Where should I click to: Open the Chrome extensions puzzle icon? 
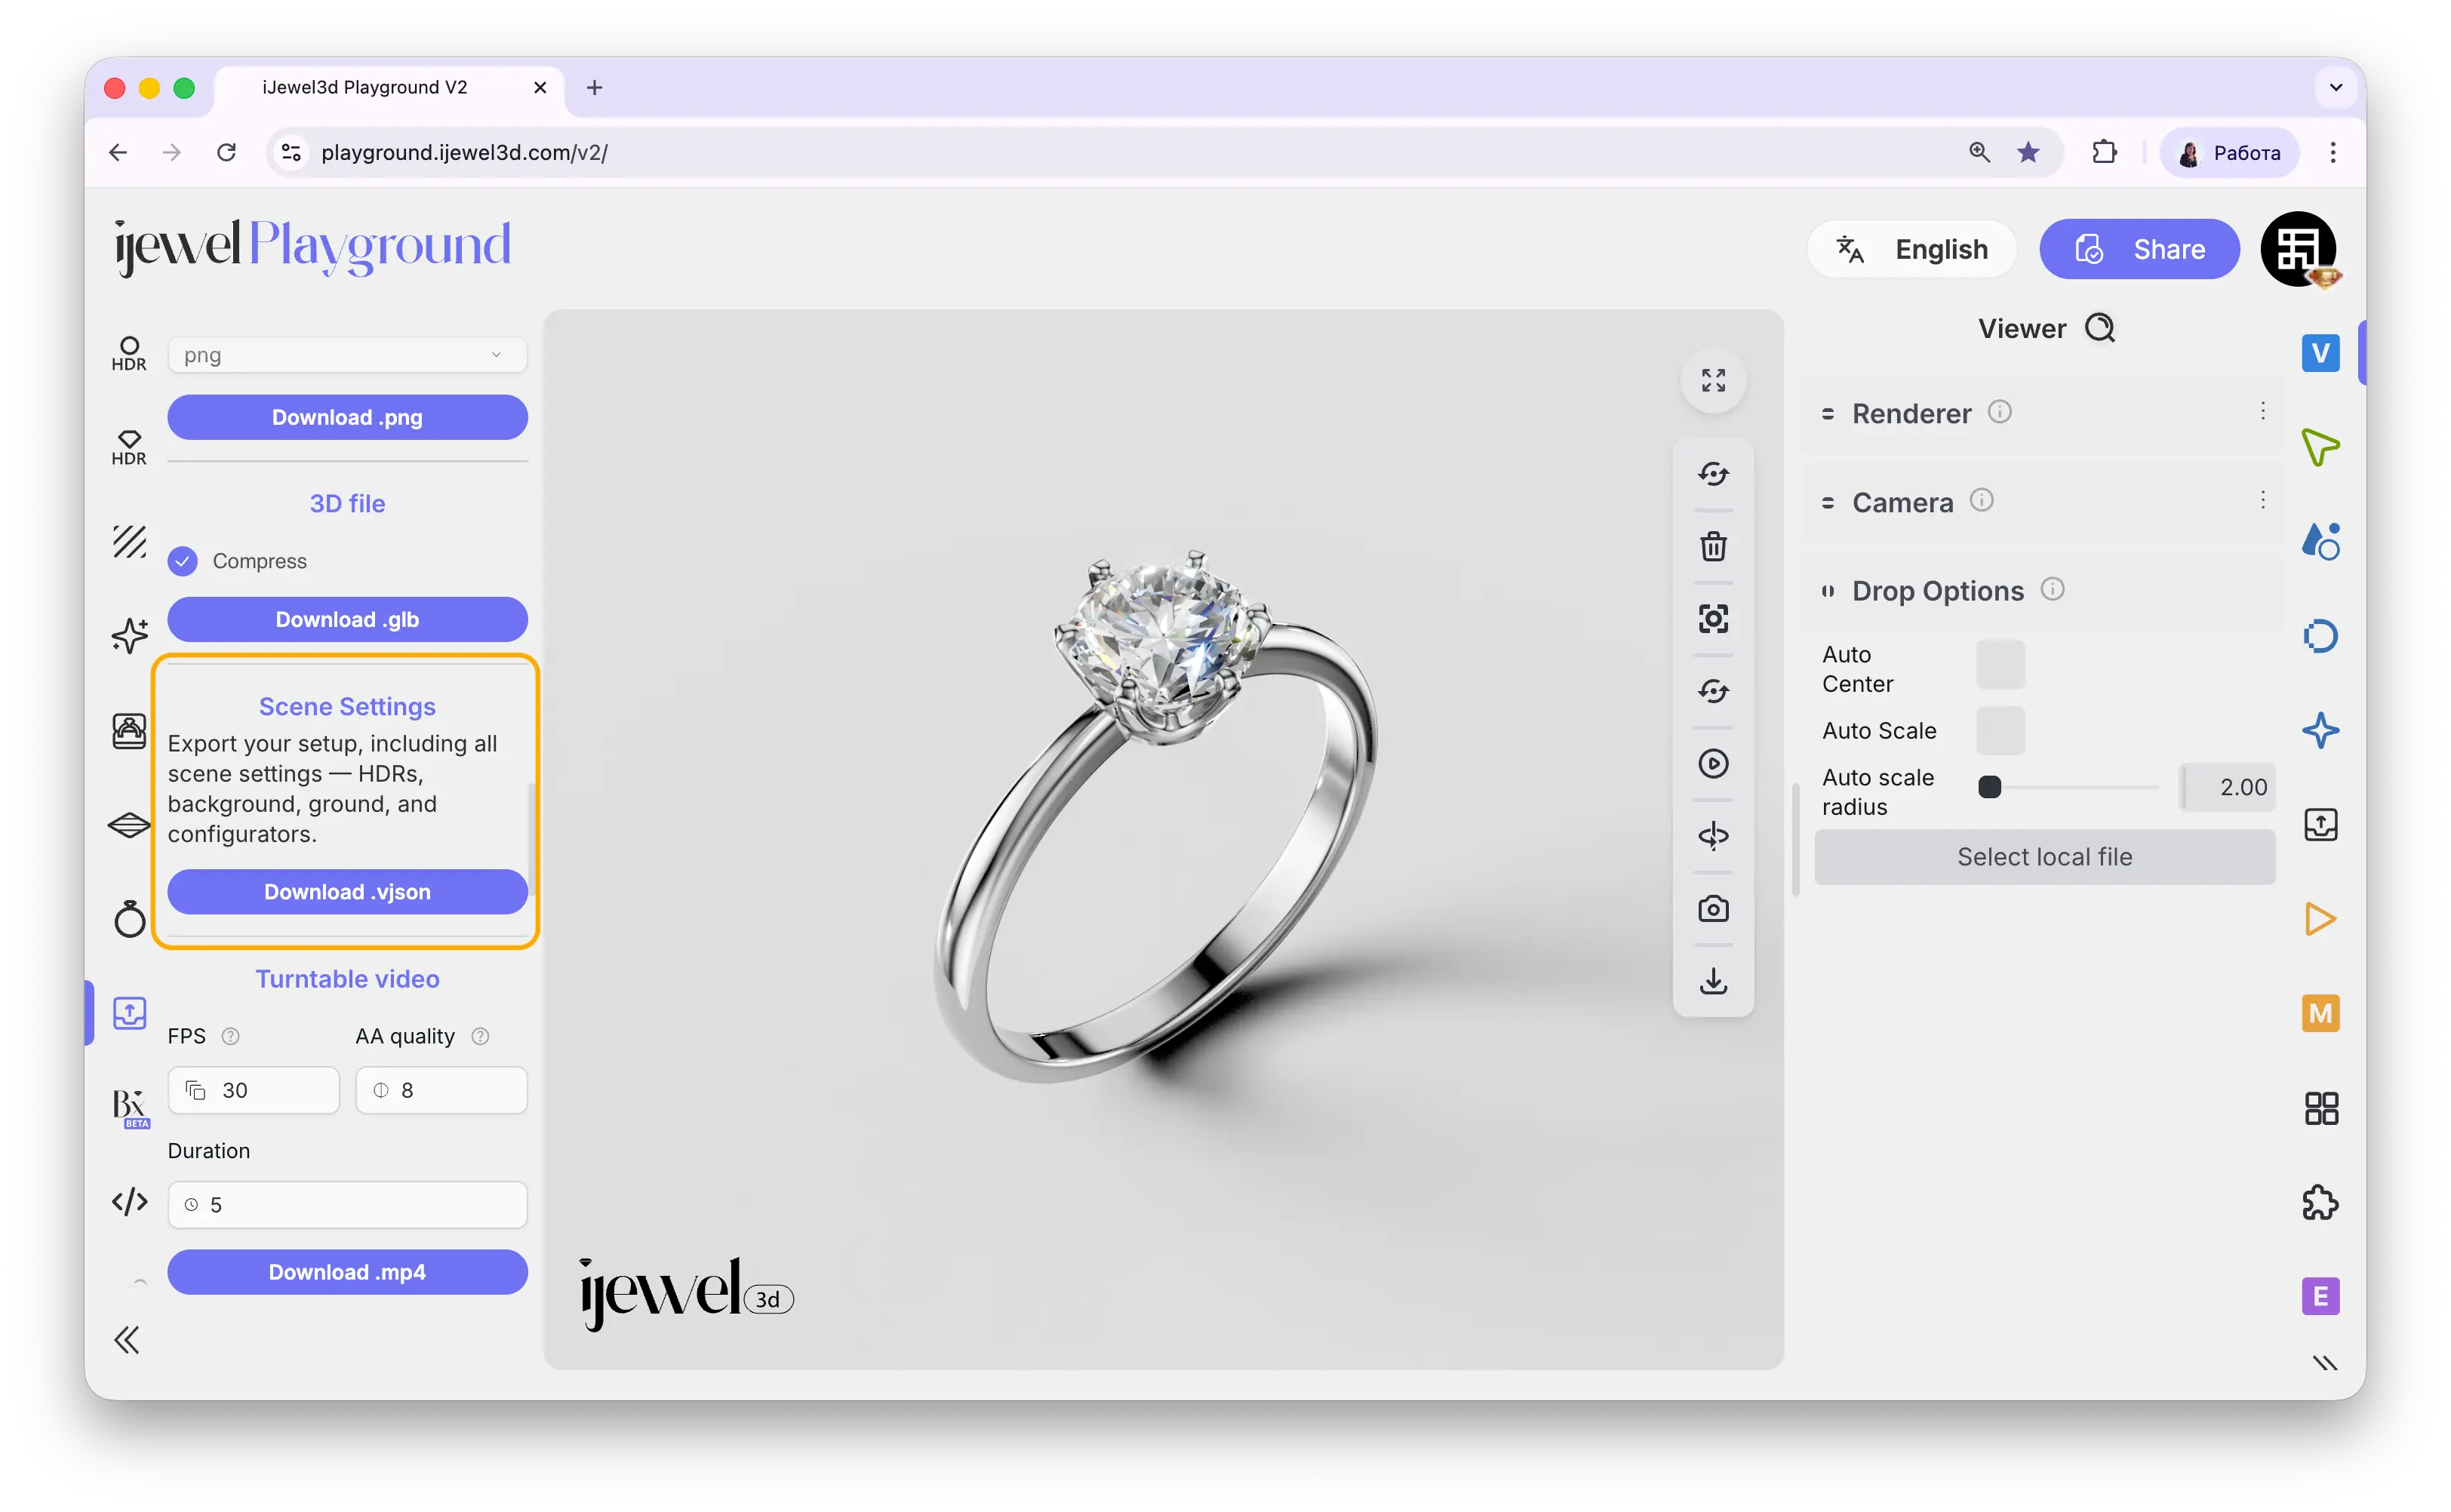point(2104,152)
